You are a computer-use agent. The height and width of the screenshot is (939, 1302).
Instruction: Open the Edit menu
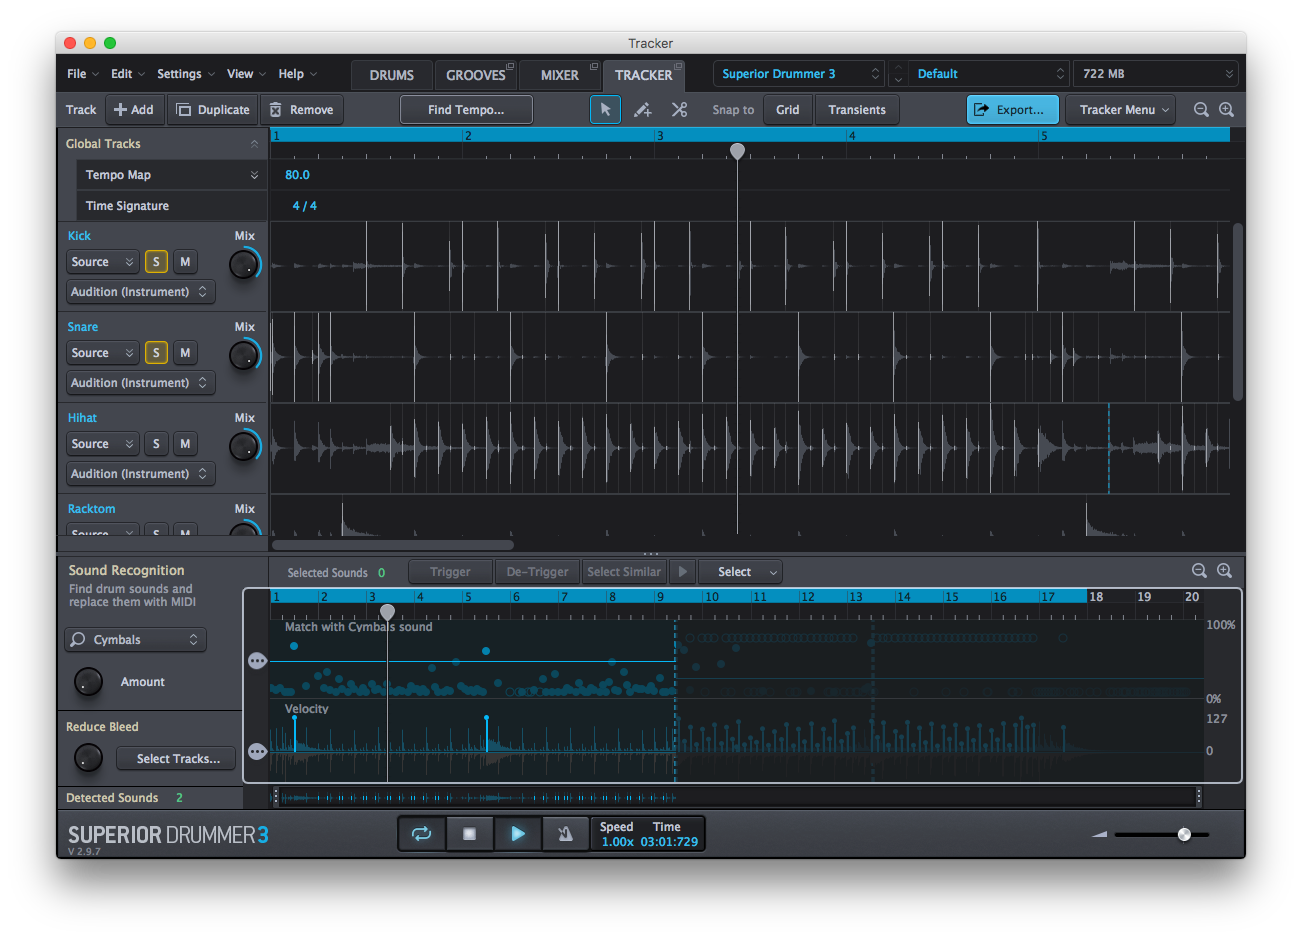pyautogui.click(x=127, y=74)
